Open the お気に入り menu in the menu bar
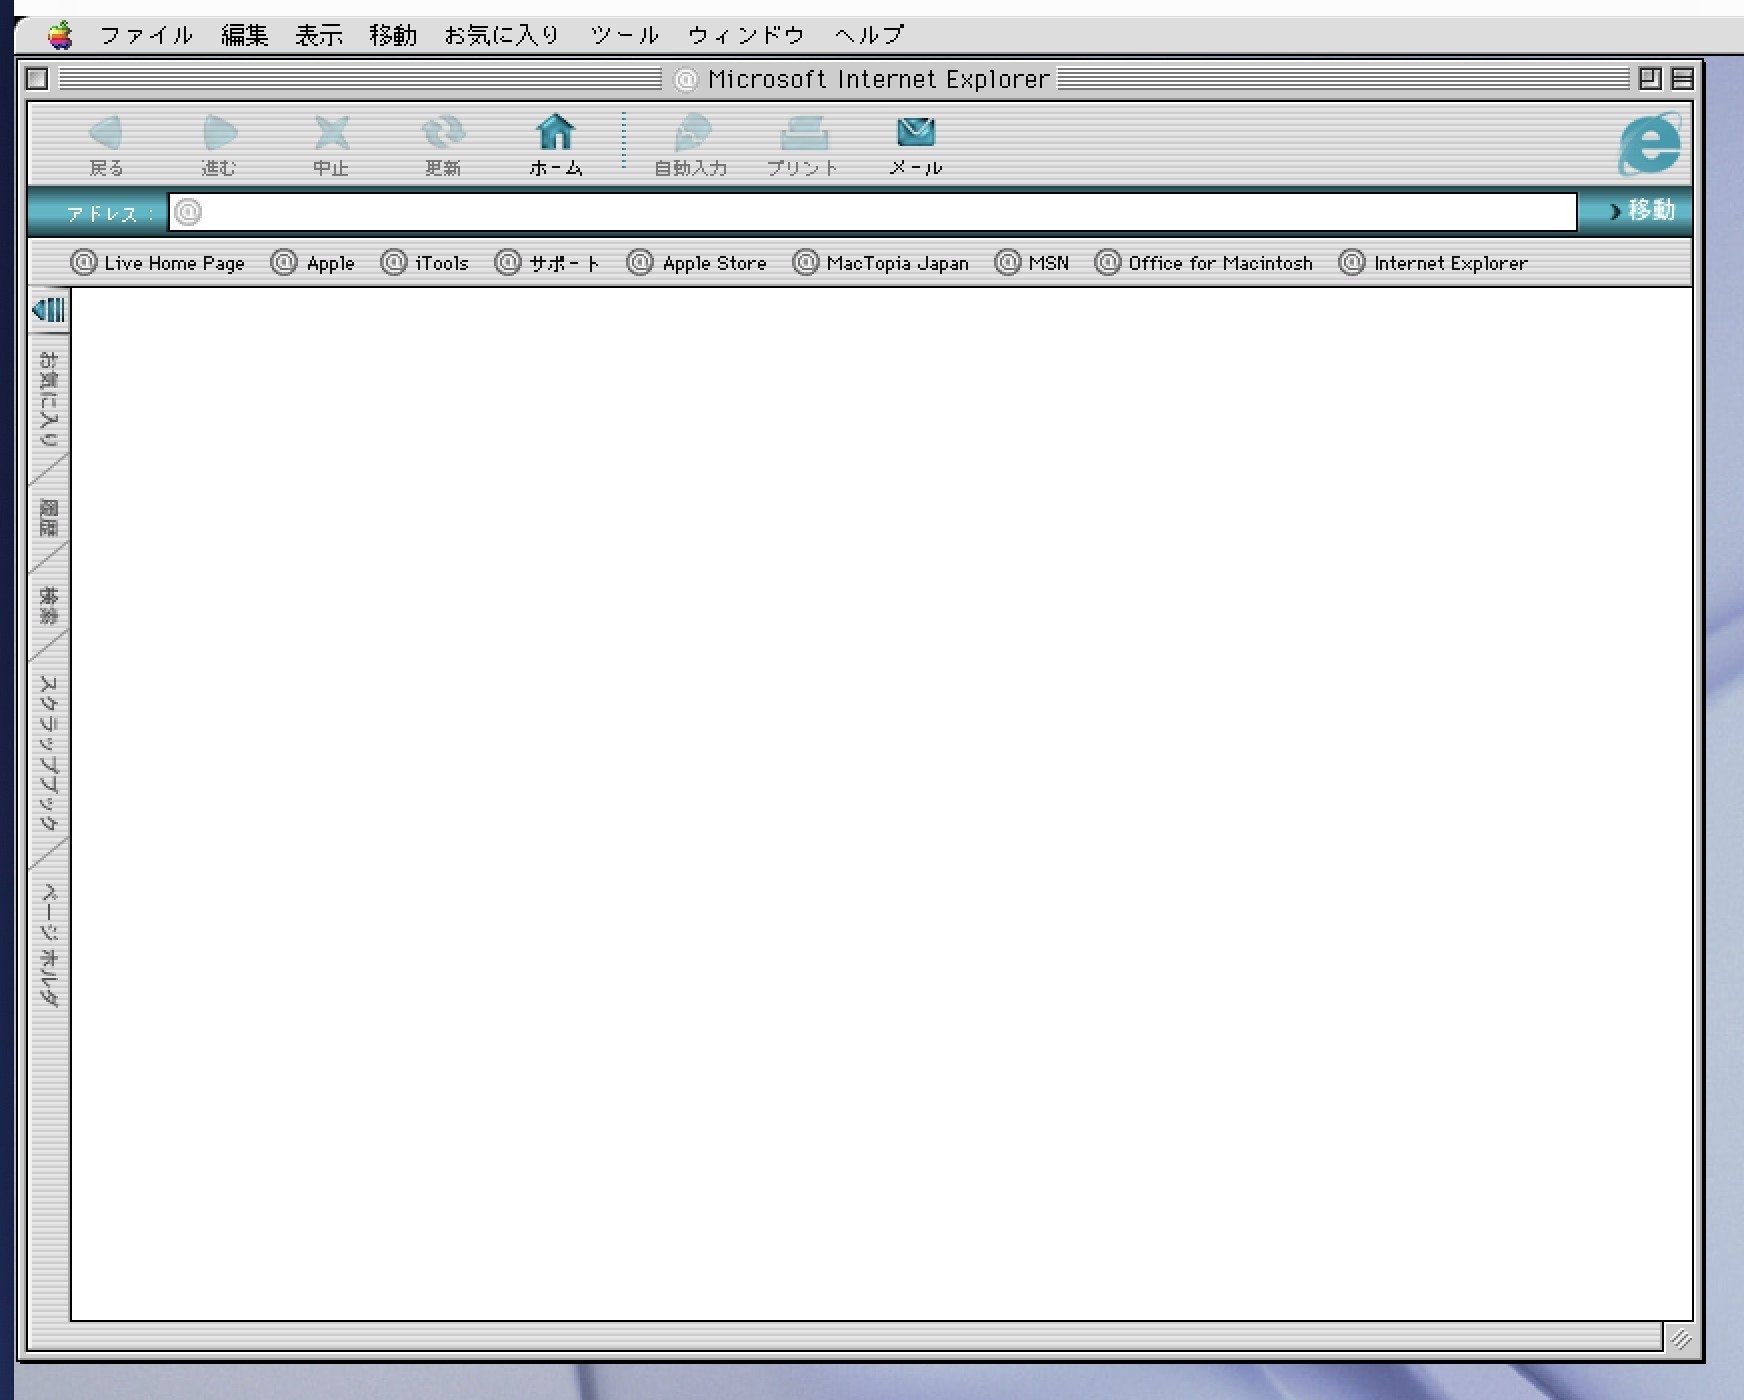The height and width of the screenshot is (1400, 1744). (x=502, y=35)
